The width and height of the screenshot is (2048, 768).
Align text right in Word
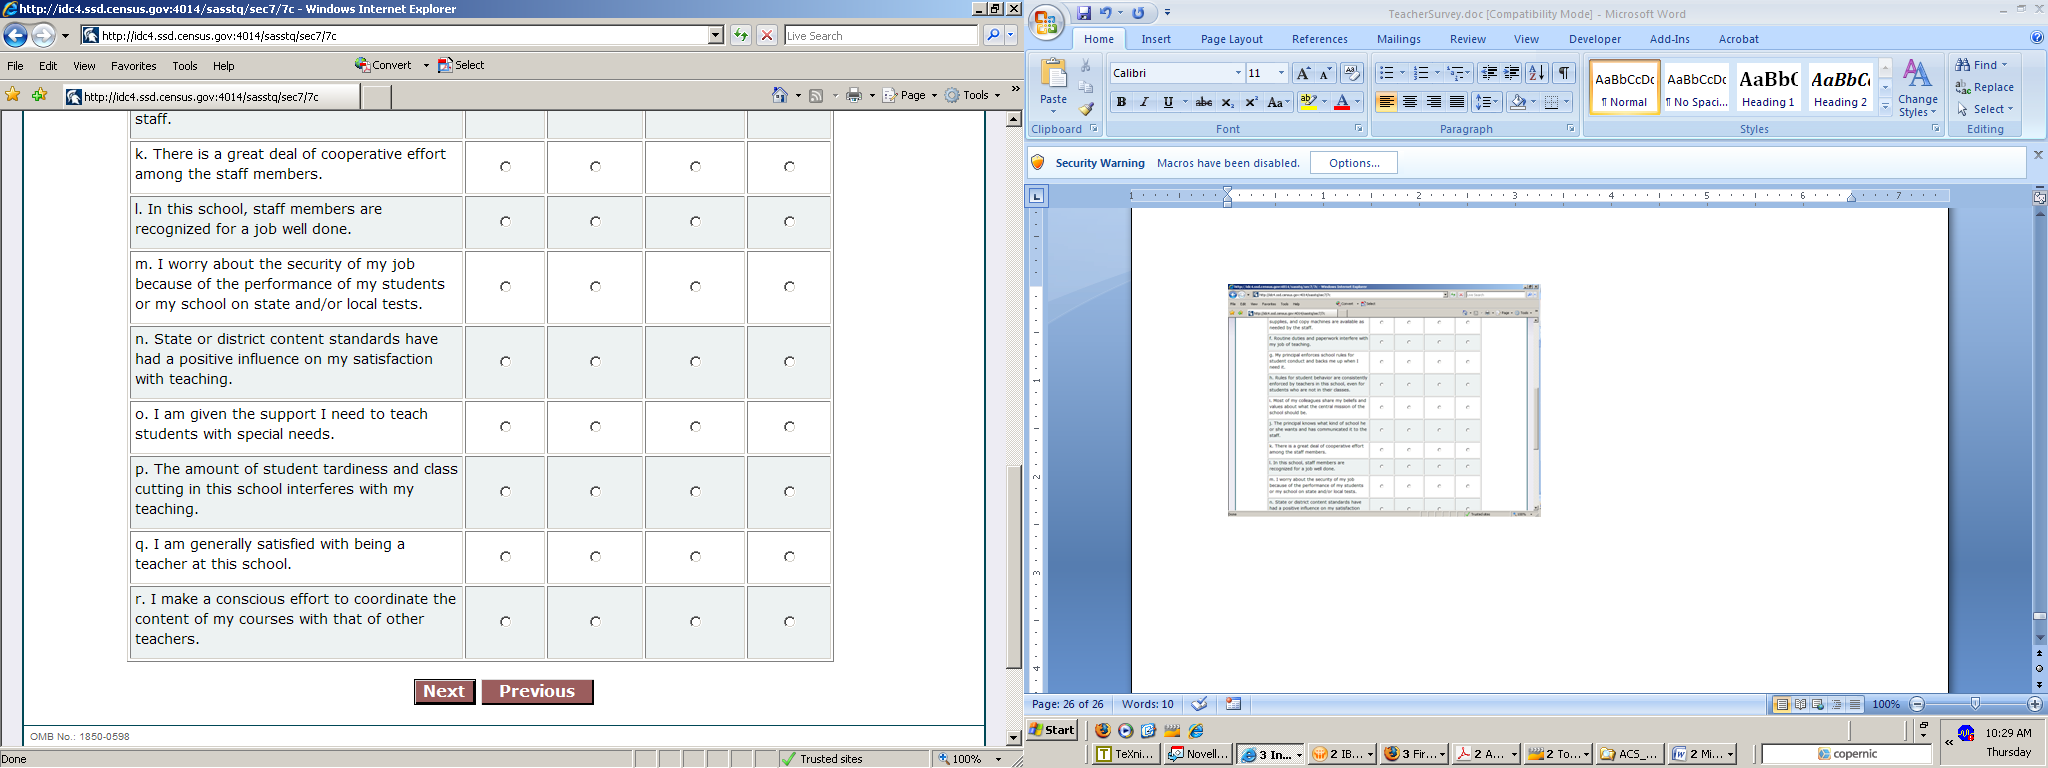(x=1434, y=102)
